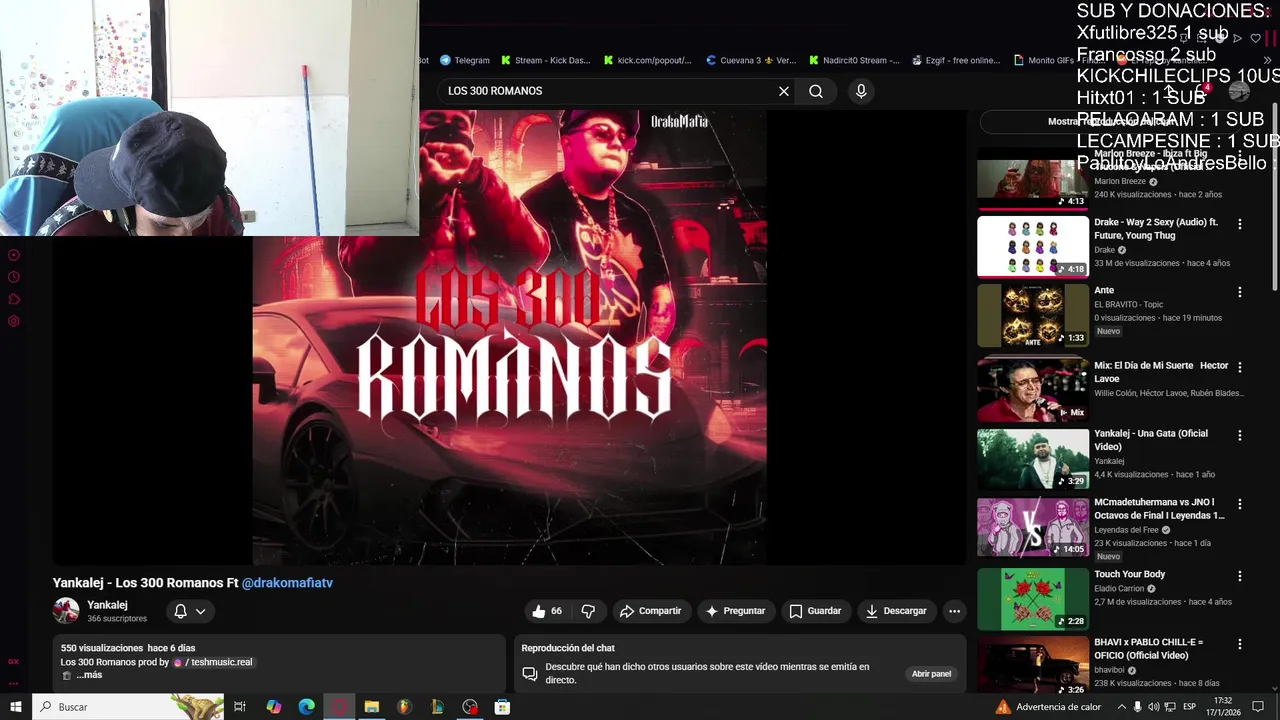This screenshot has width=1280, height=720.
Task: Open Ezgif free online bookmark
Action: coord(957,60)
